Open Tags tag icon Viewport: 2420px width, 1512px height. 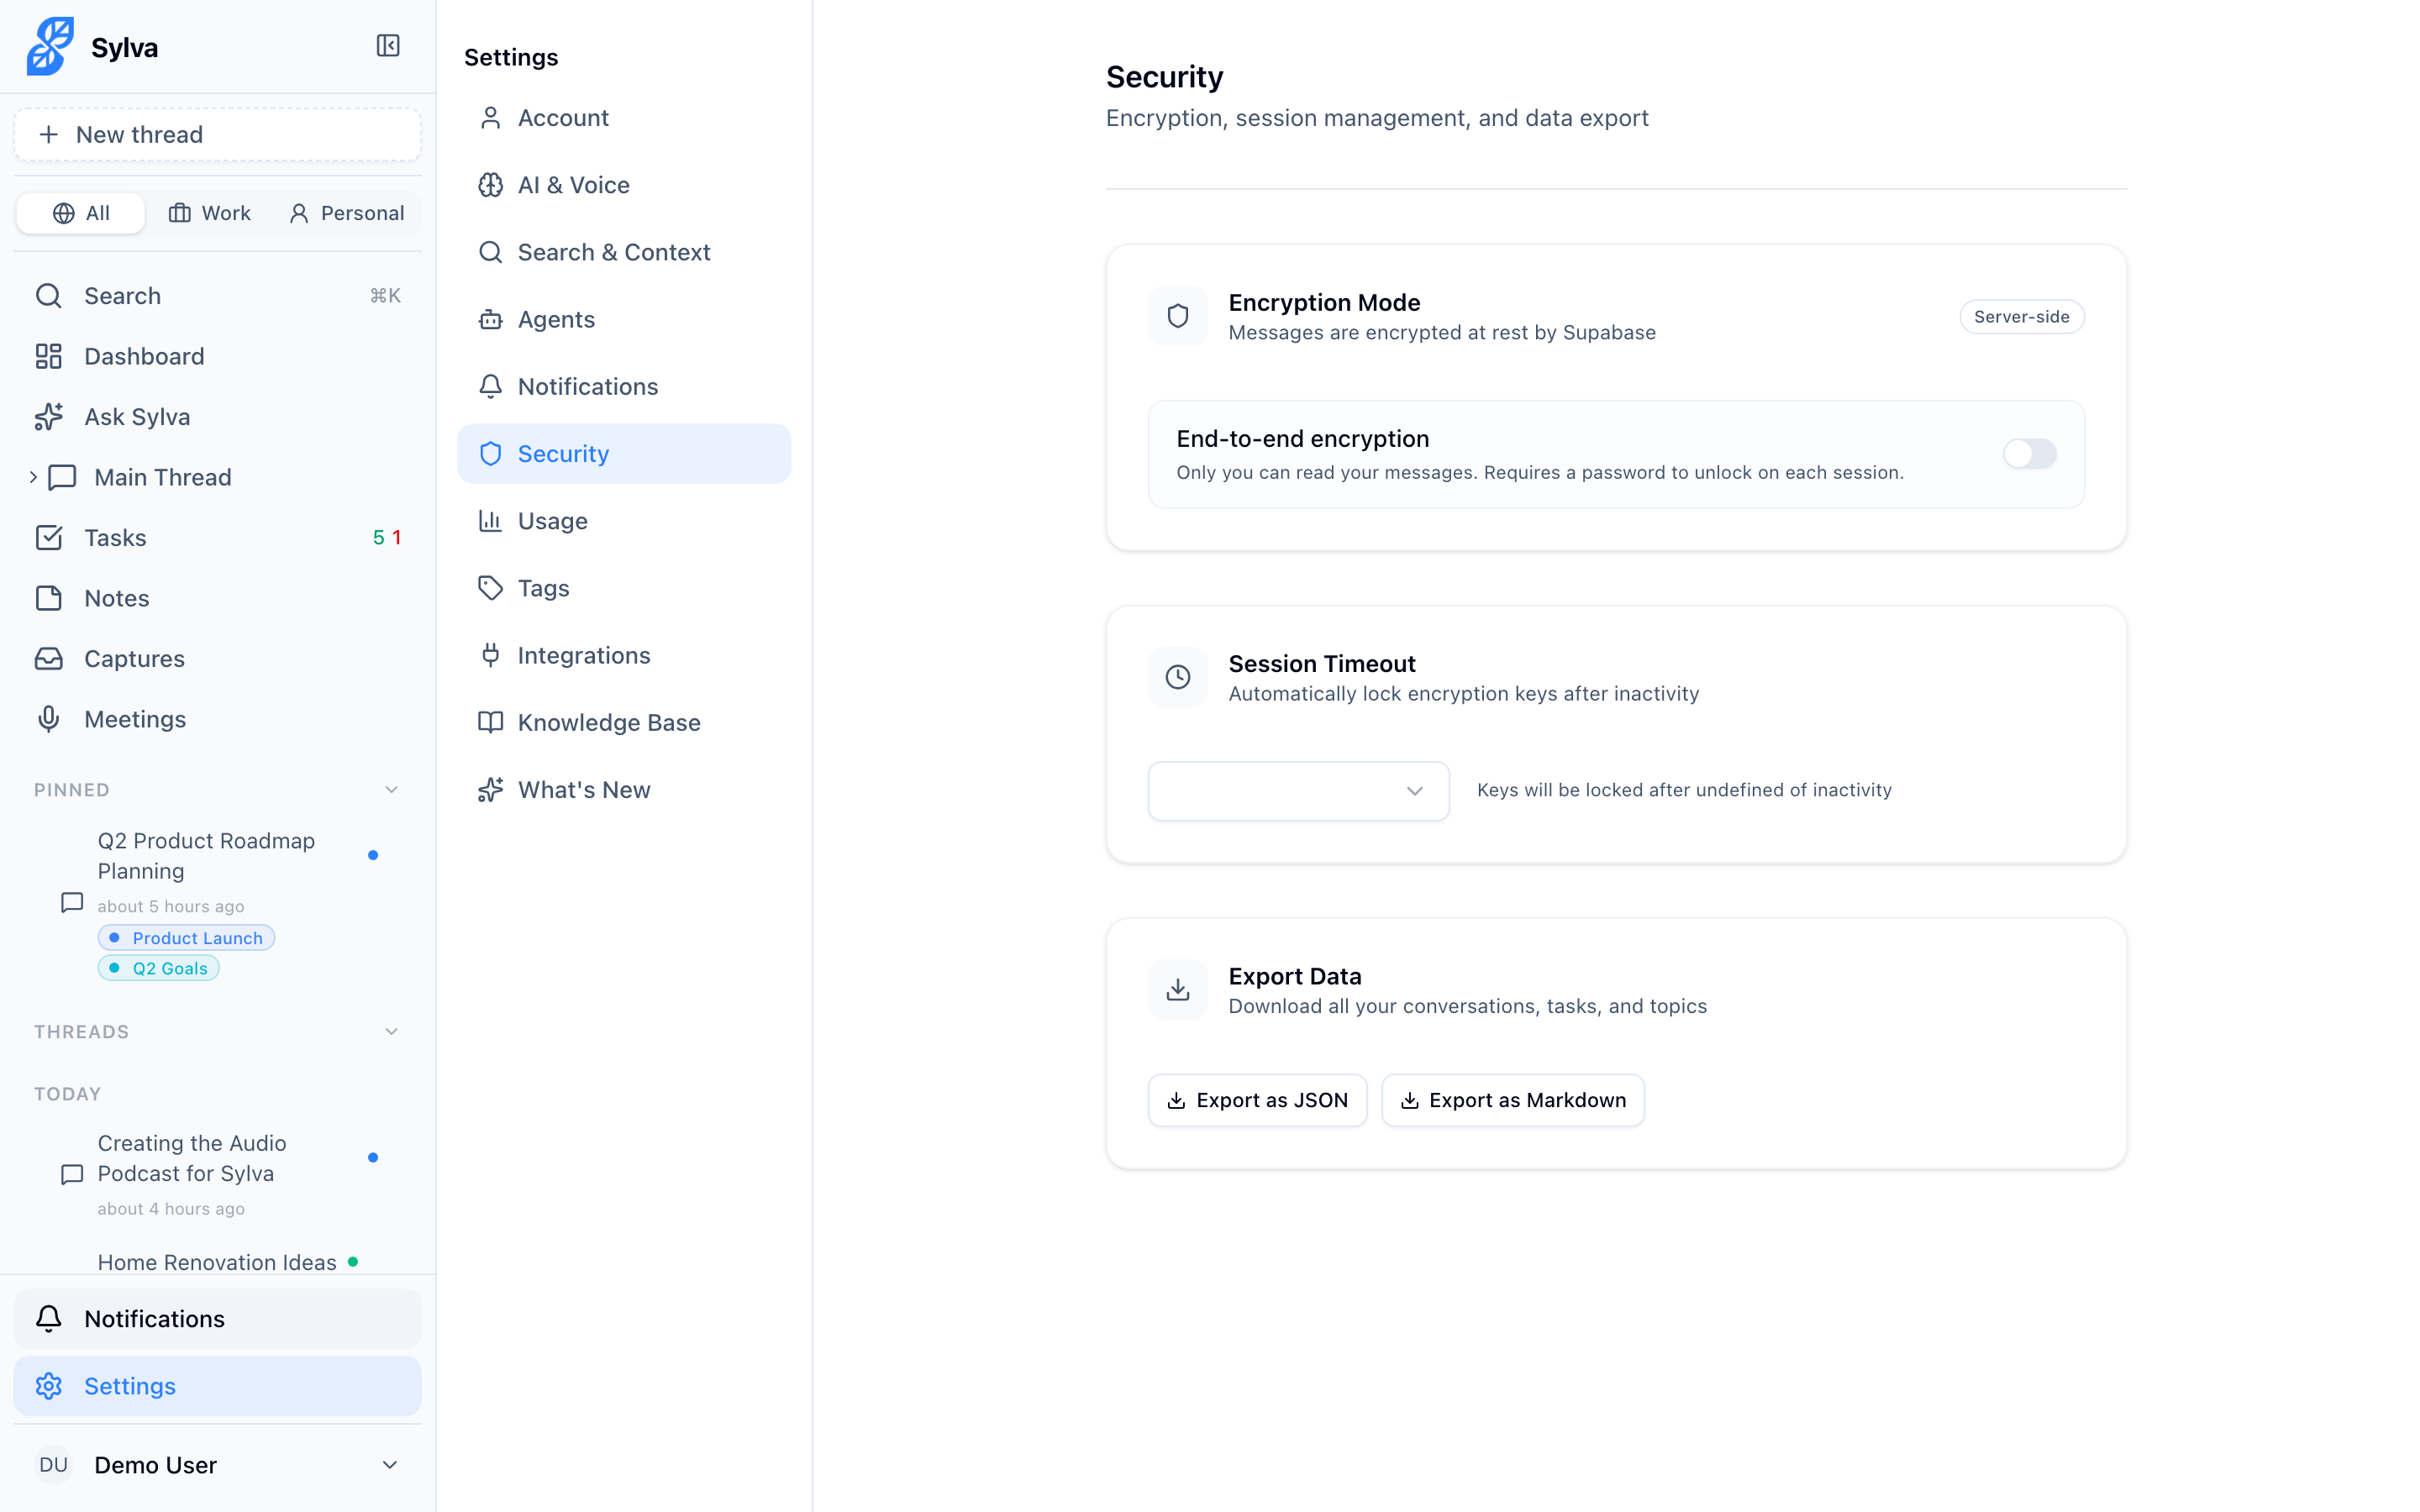(490, 588)
